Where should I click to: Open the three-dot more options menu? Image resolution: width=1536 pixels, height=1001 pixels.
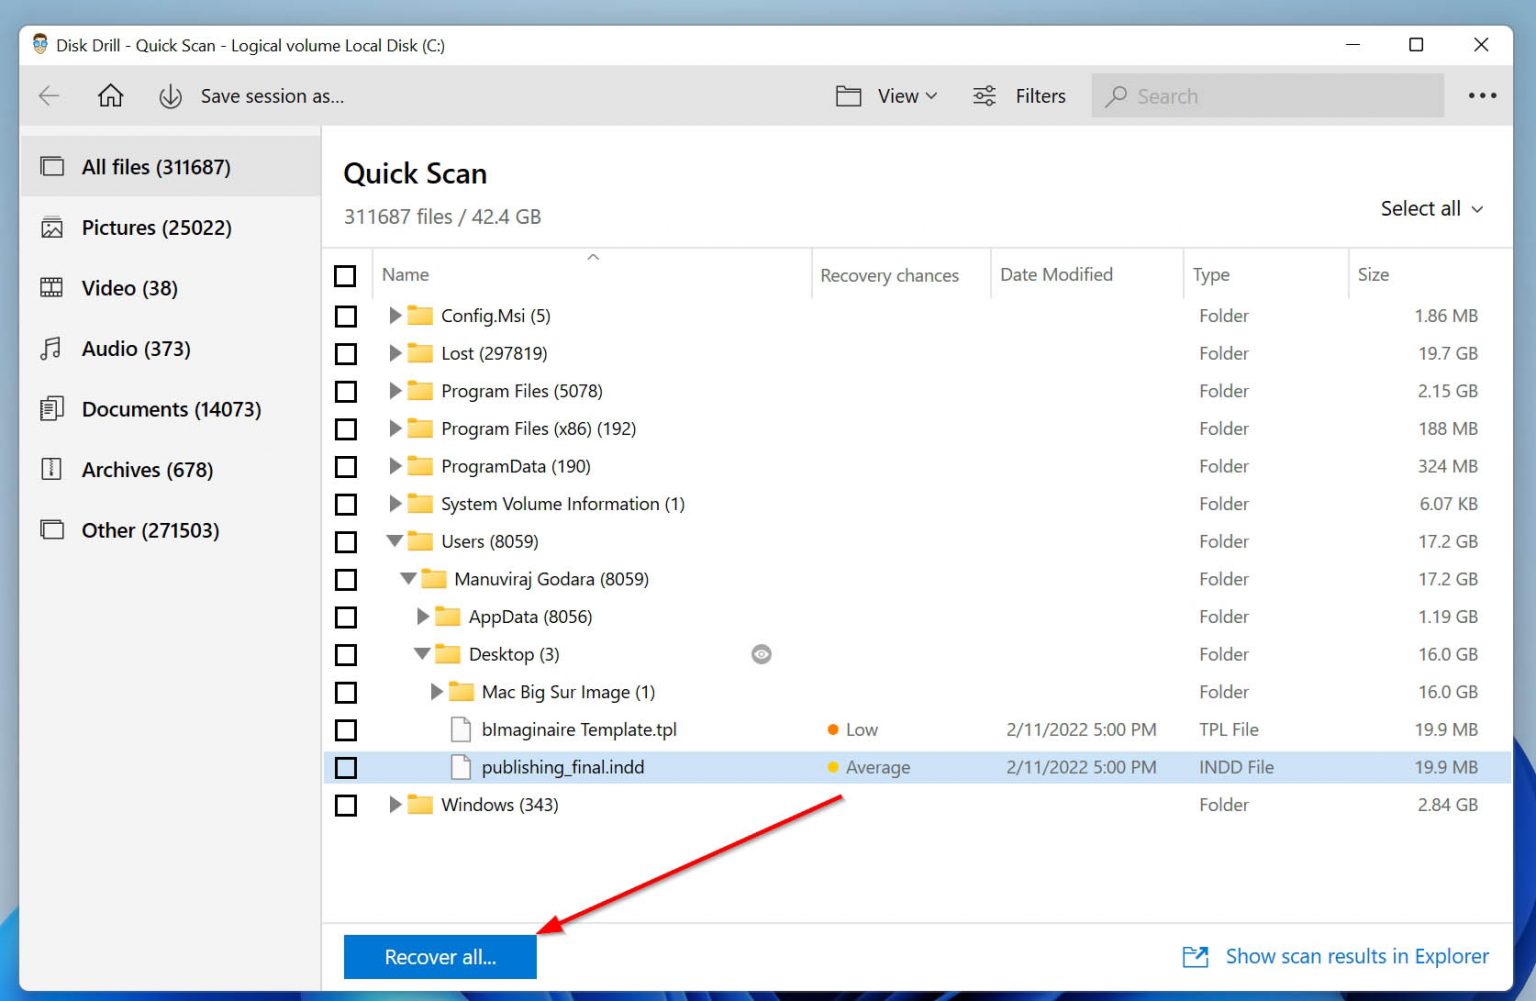pos(1482,96)
